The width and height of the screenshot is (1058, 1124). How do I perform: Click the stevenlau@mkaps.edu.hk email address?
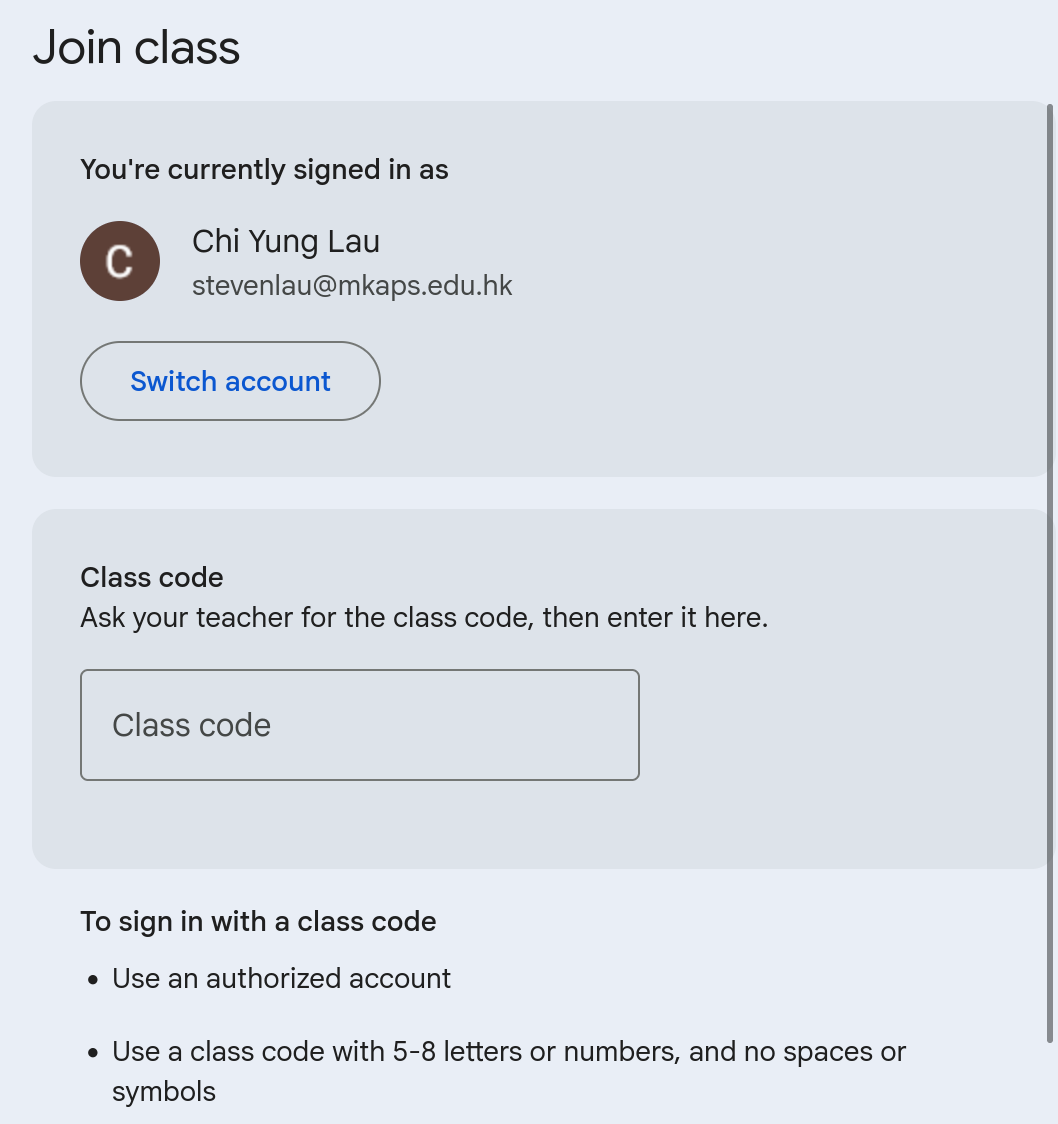point(352,286)
